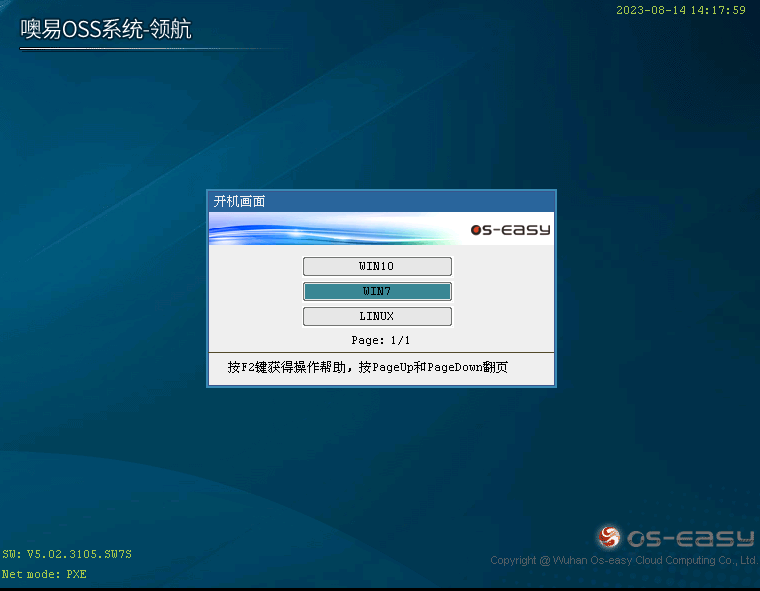
Task: Click the large OS-easy wordmark at bottom right
Action: click(x=690, y=539)
